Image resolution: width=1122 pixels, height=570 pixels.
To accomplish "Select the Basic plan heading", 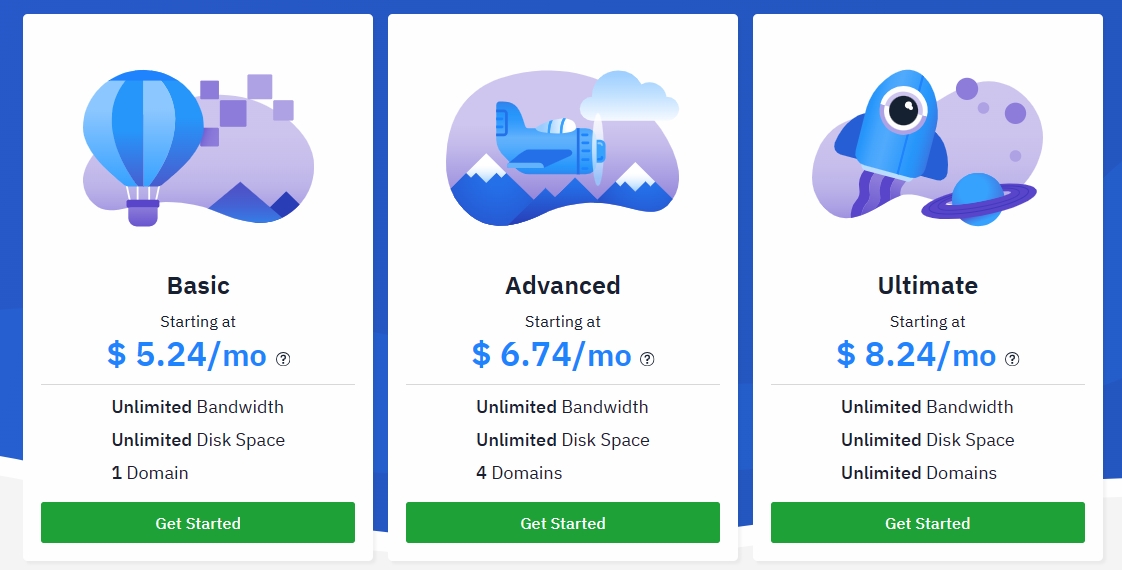I will tap(198, 285).
